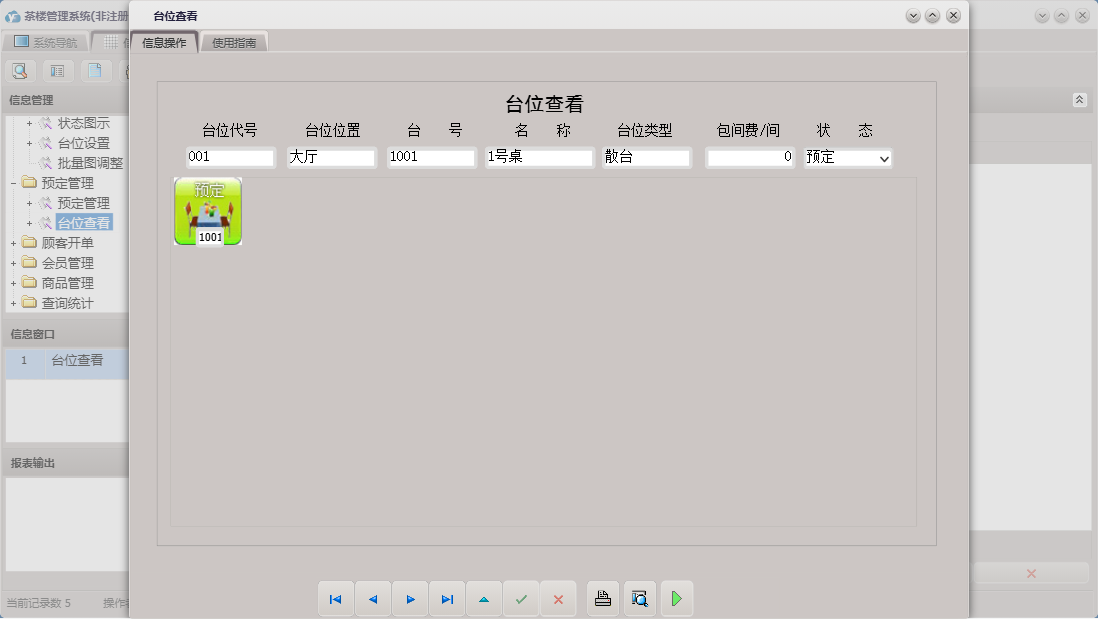Maximize the 台位查看 dialog with up-chevron button
The width and height of the screenshot is (1098, 620).
(x=932, y=15)
